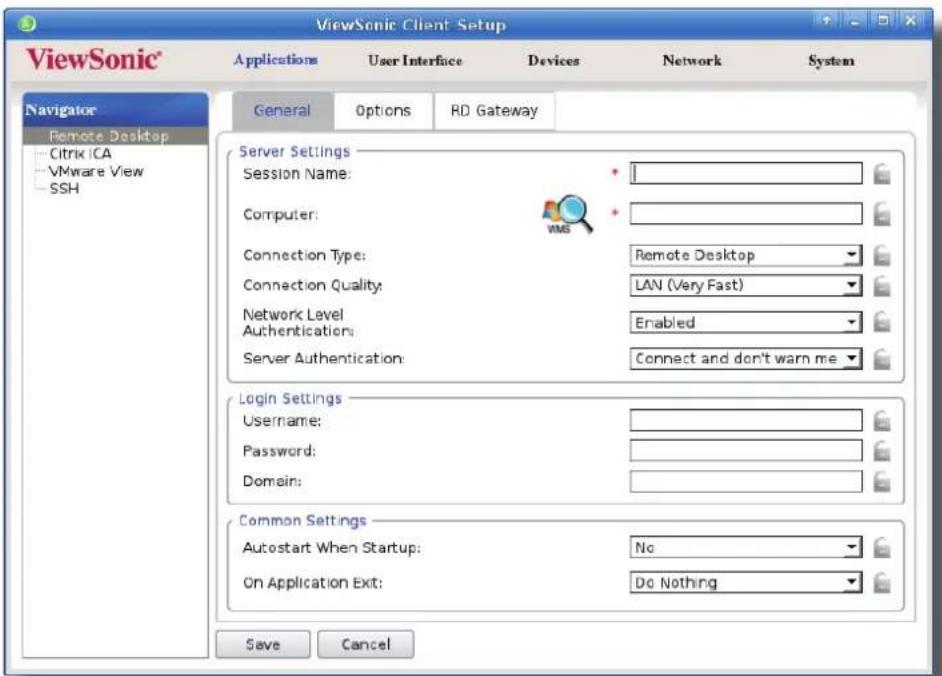Expand the Network Level Authentication dropdown
This screenshot has height=676, width=942.
pyautogui.click(x=746, y=323)
